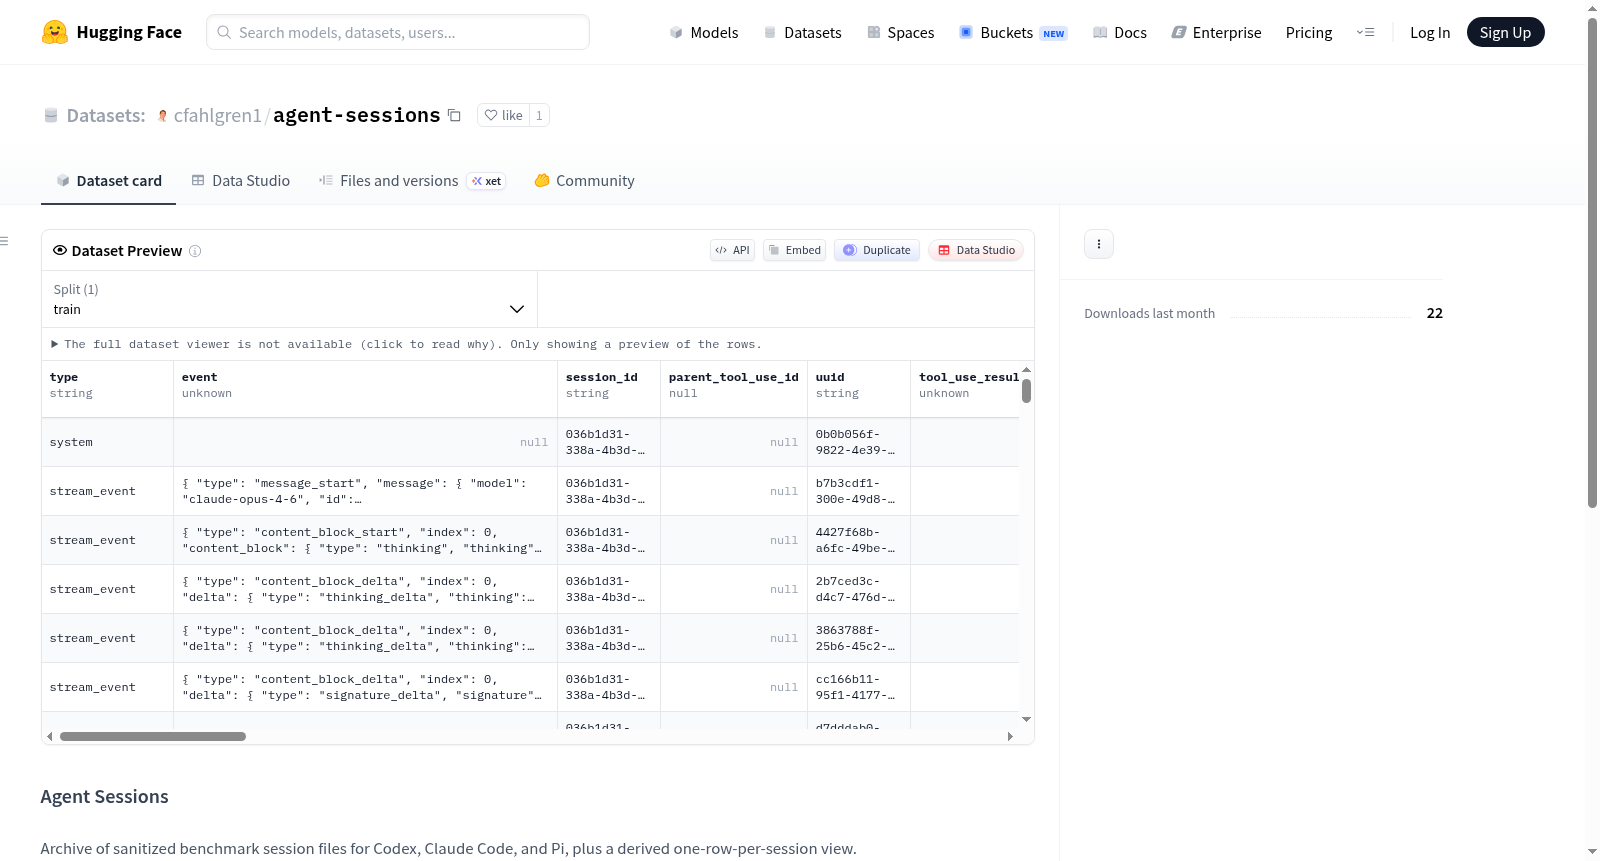Click the 'Agent Sessions' heading
This screenshot has width=1600, height=861.
point(105,797)
